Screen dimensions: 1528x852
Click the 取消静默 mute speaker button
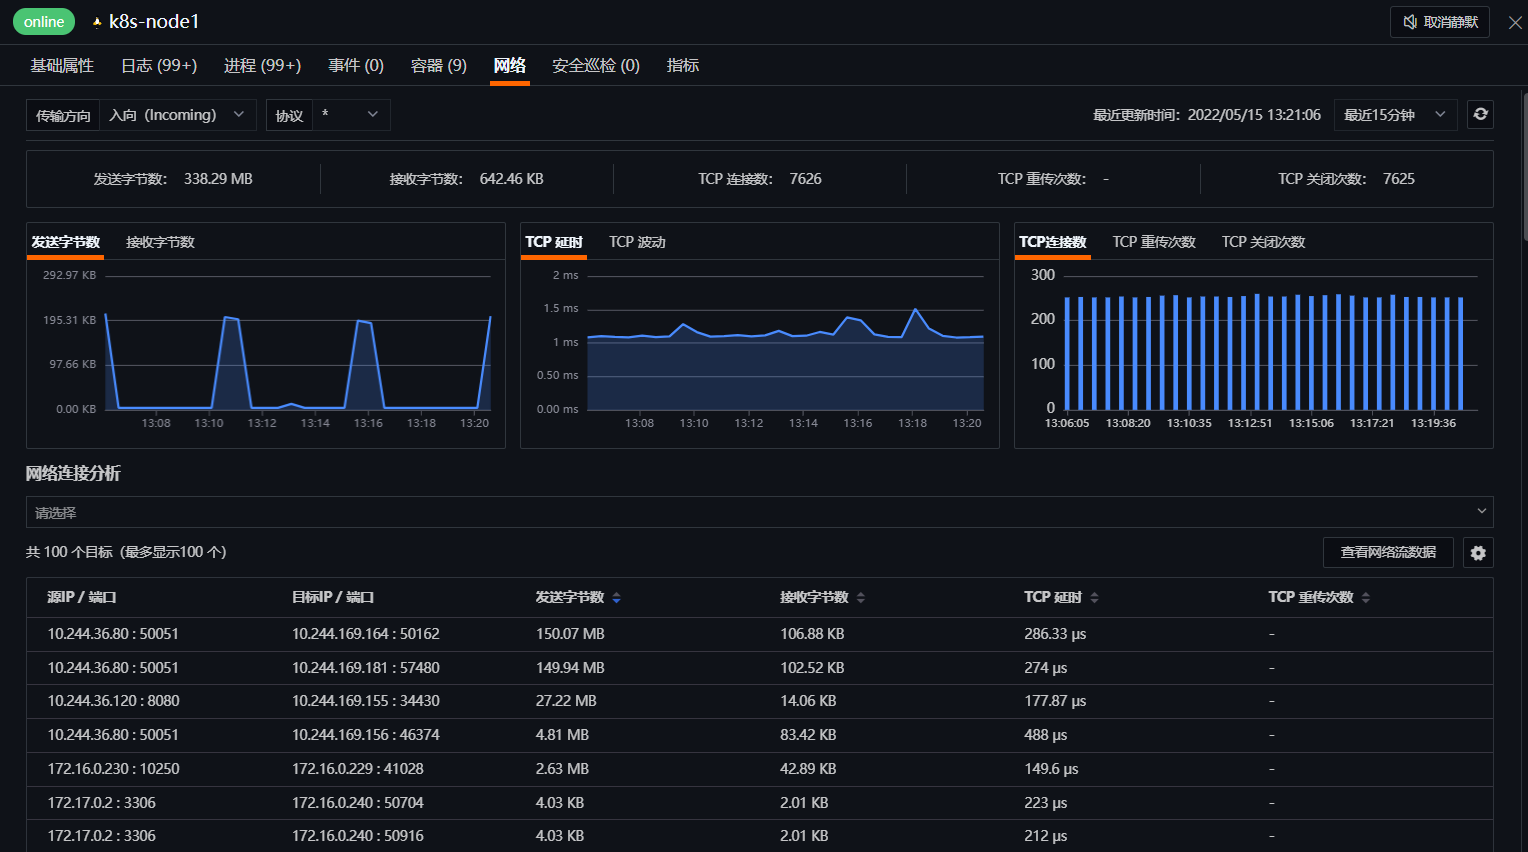pos(1440,22)
